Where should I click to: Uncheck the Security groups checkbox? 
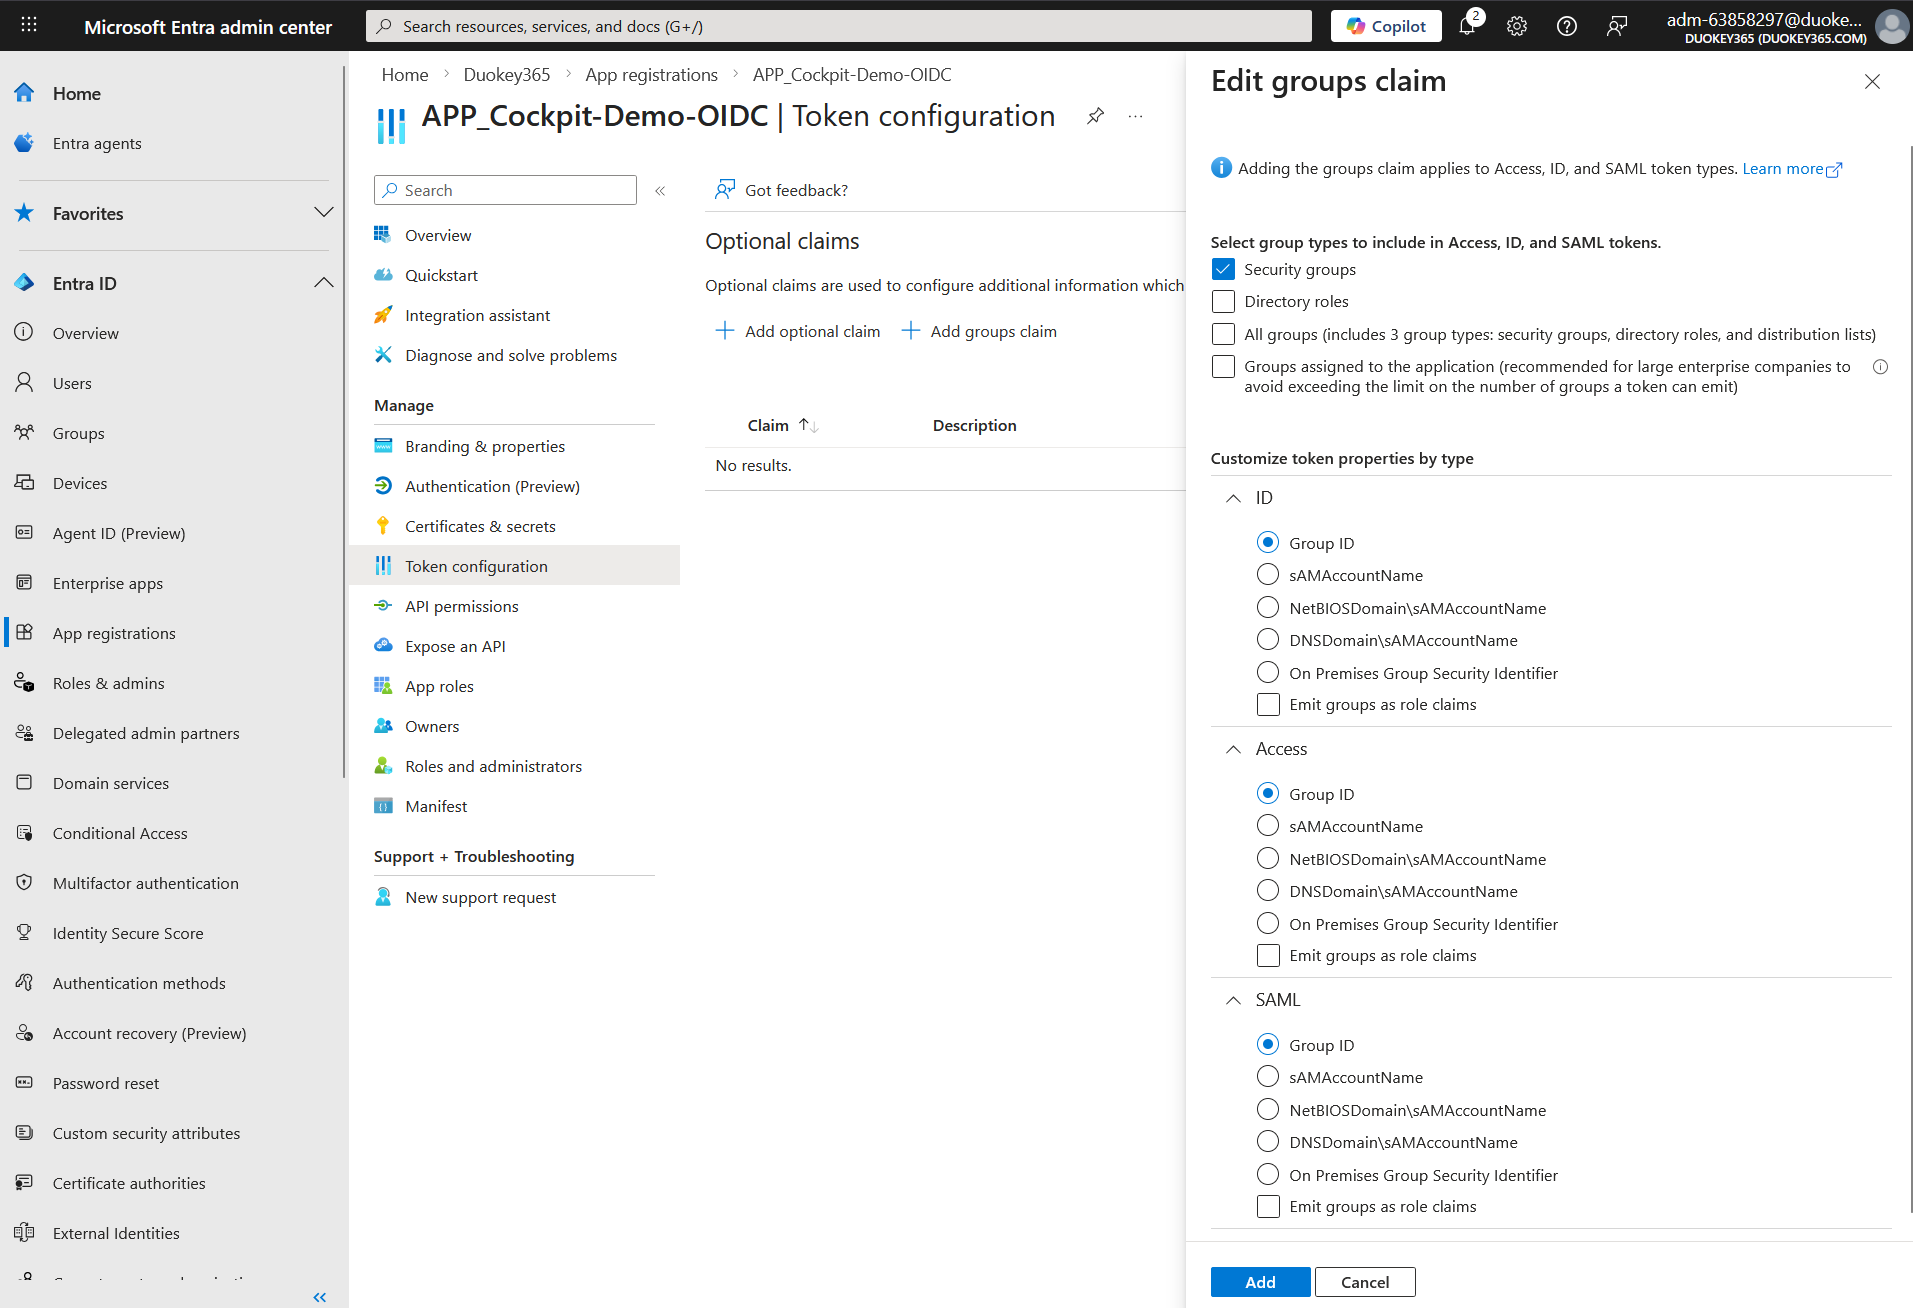pos(1223,269)
